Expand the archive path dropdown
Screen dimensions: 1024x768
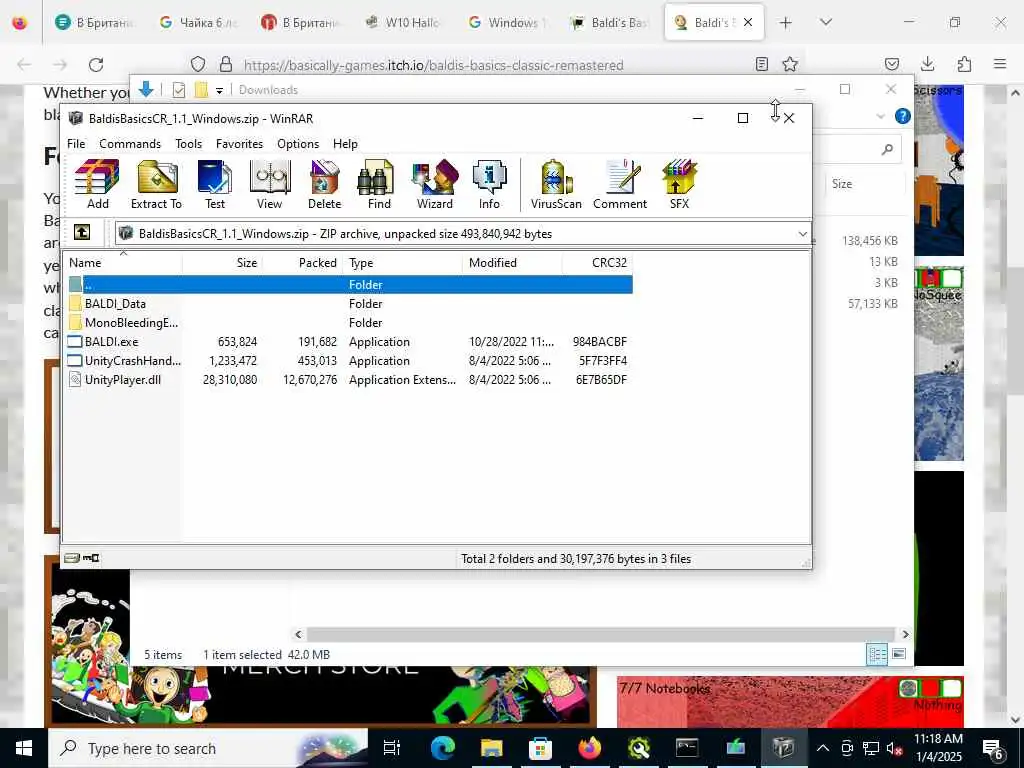pyautogui.click(x=803, y=234)
